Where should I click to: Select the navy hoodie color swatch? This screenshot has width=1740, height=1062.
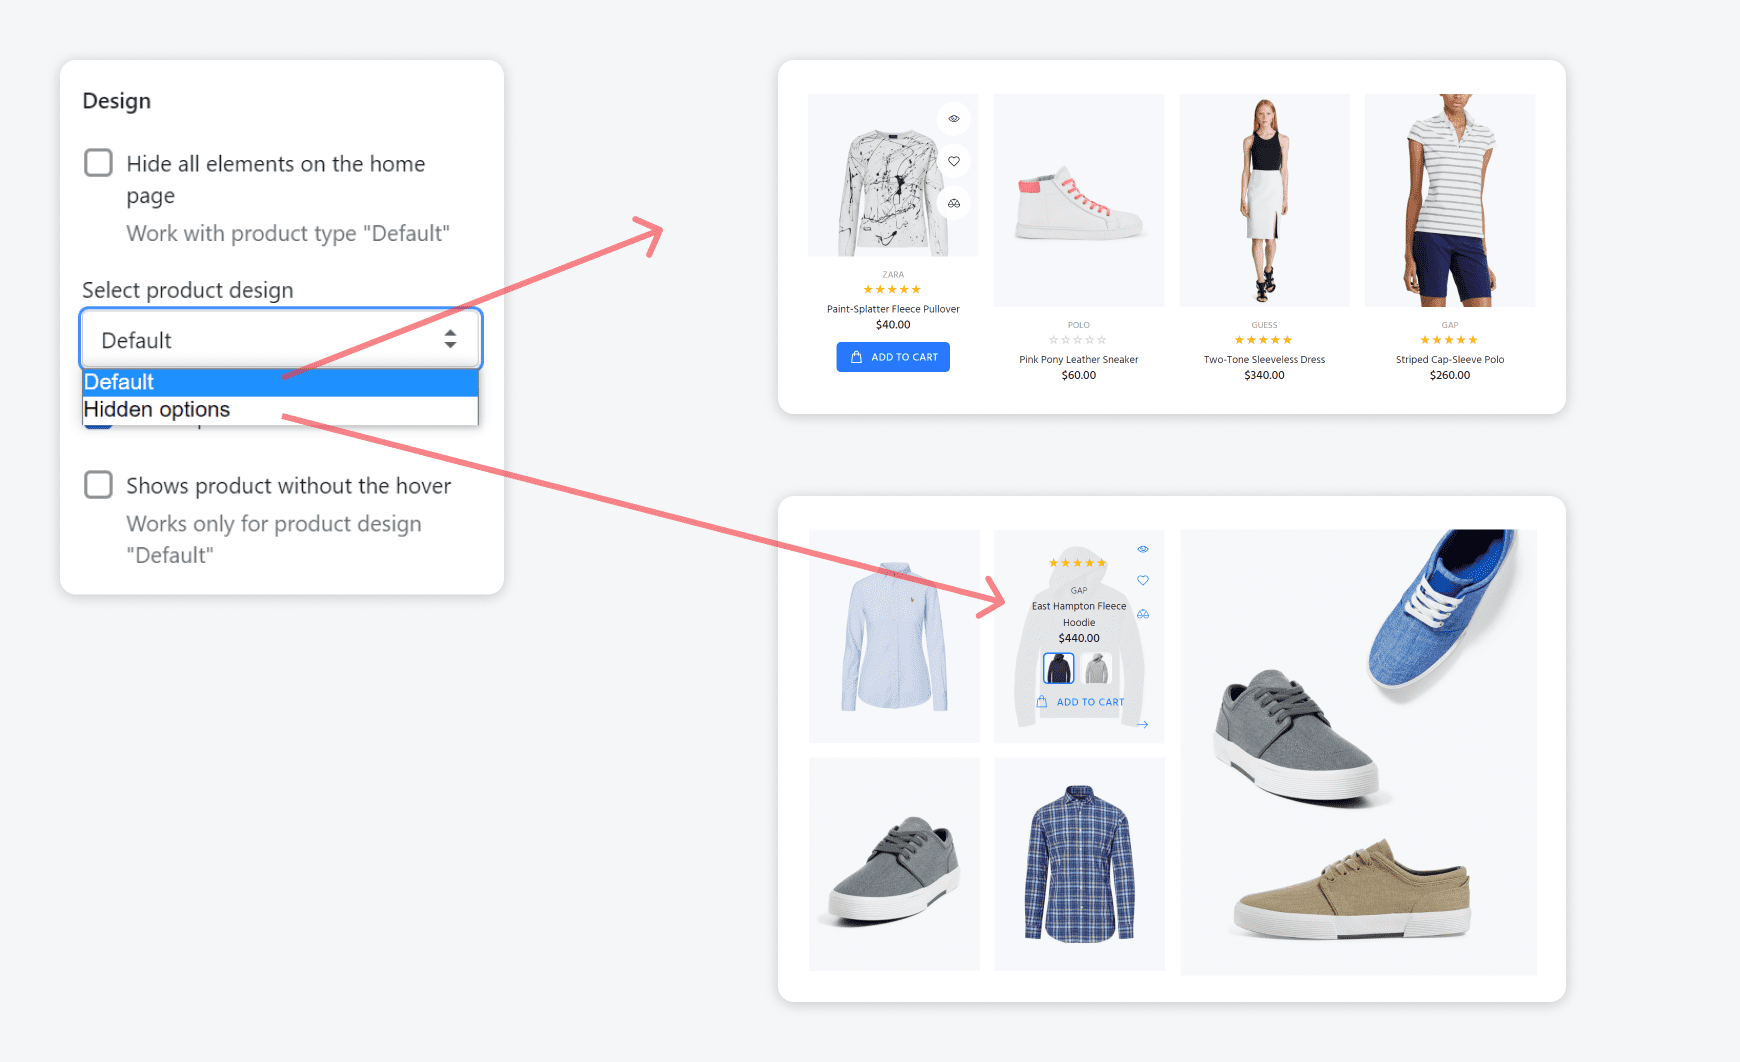(x=1058, y=668)
